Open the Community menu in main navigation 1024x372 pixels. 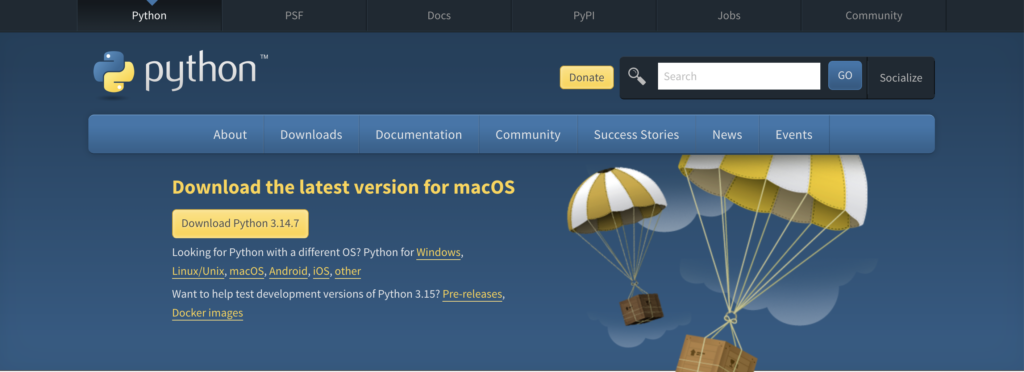tap(528, 134)
